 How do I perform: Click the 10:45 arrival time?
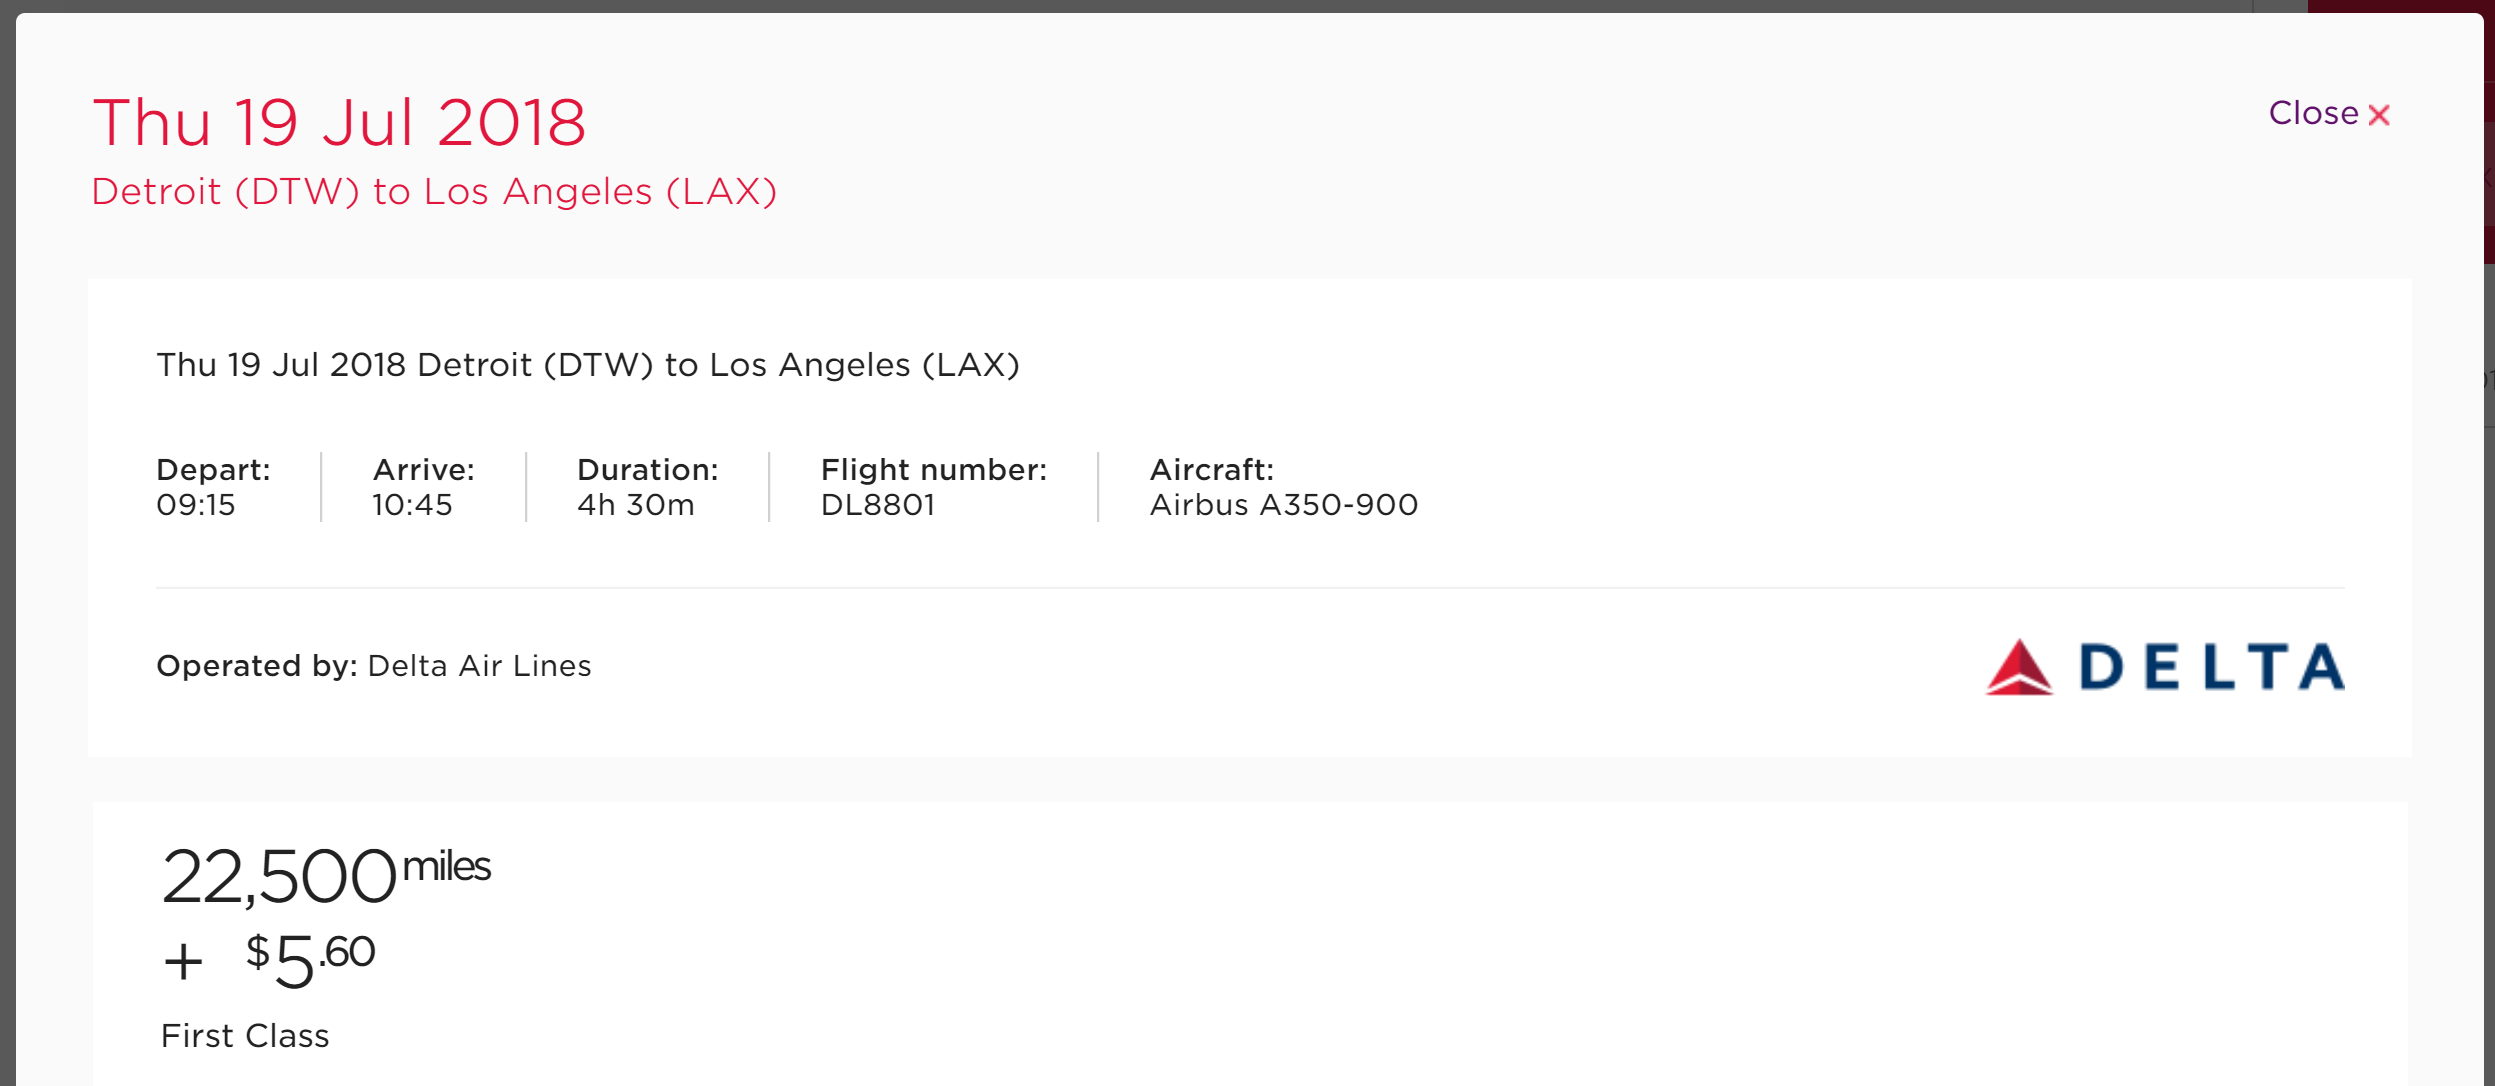[412, 505]
